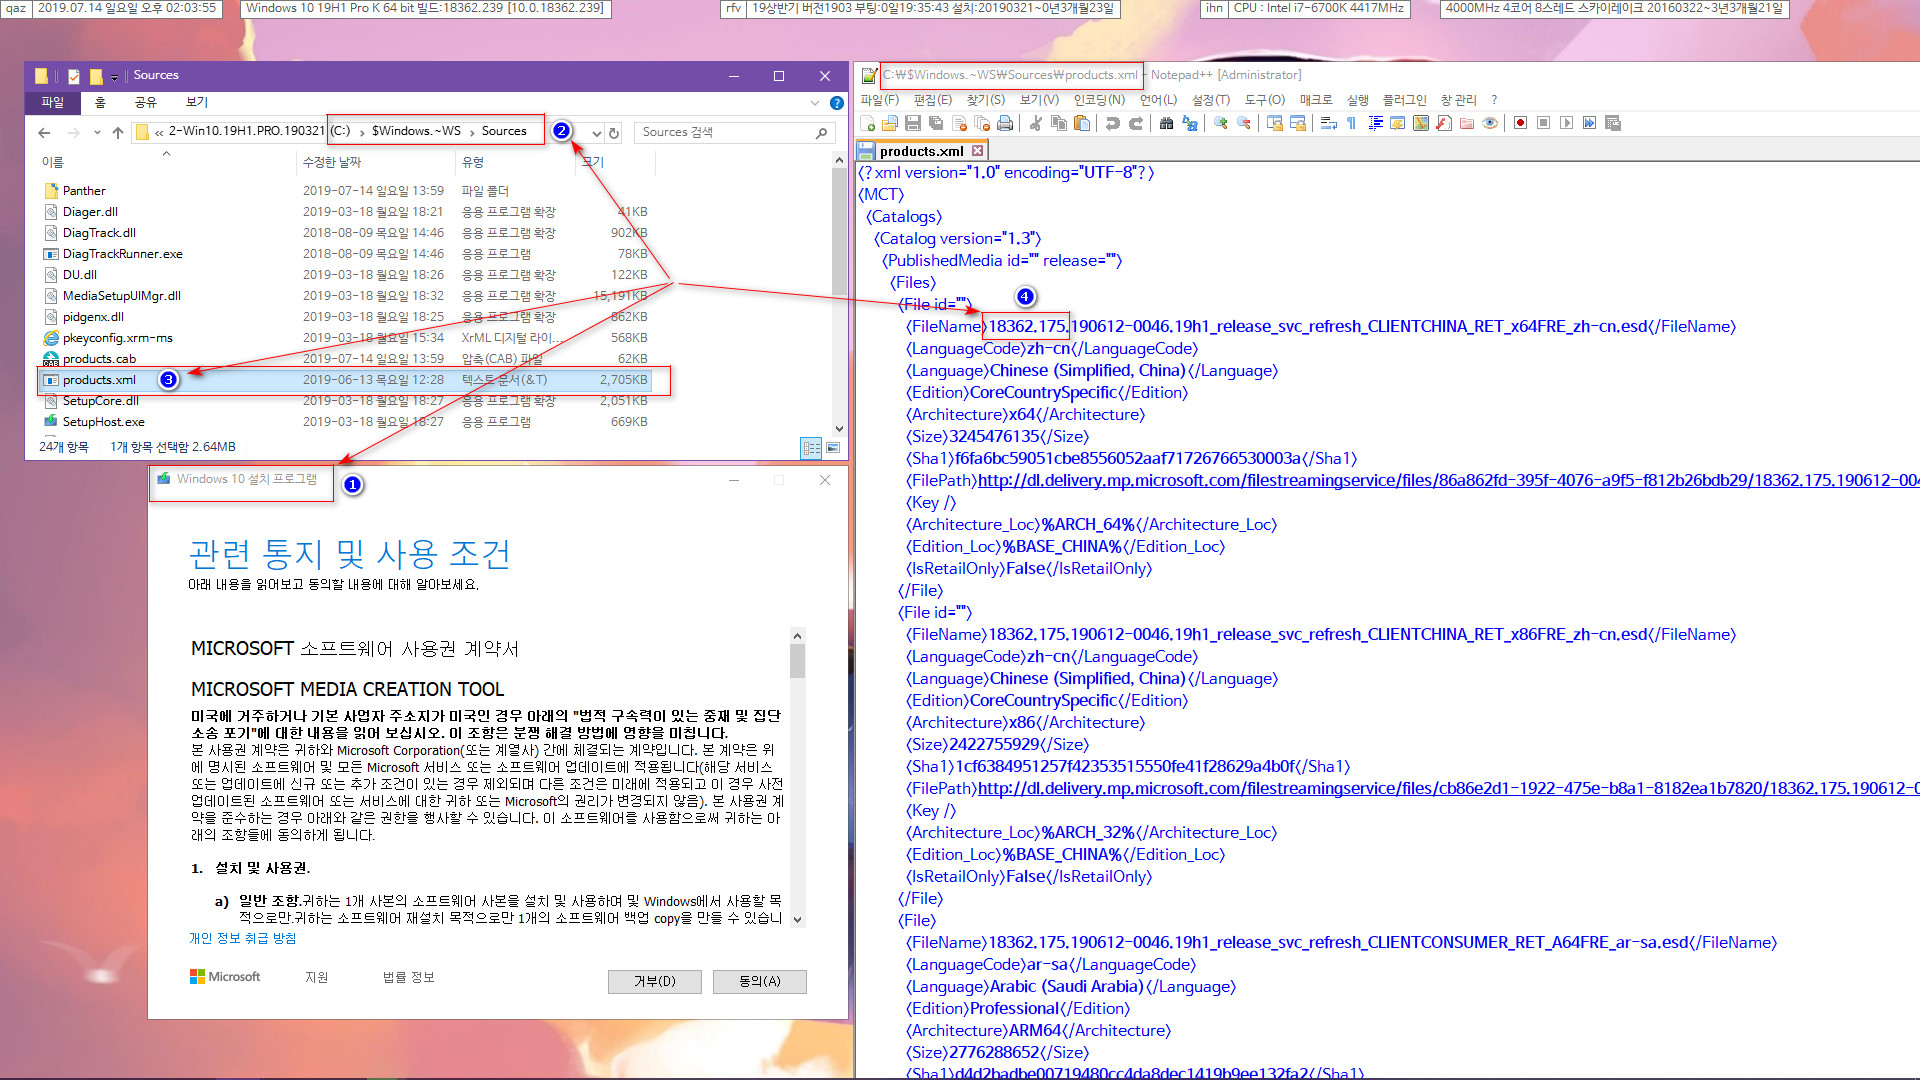Click 거부(D) decline button in setup
The width and height of the screenshot is (1920, 1080).
(x=654, y=981)
